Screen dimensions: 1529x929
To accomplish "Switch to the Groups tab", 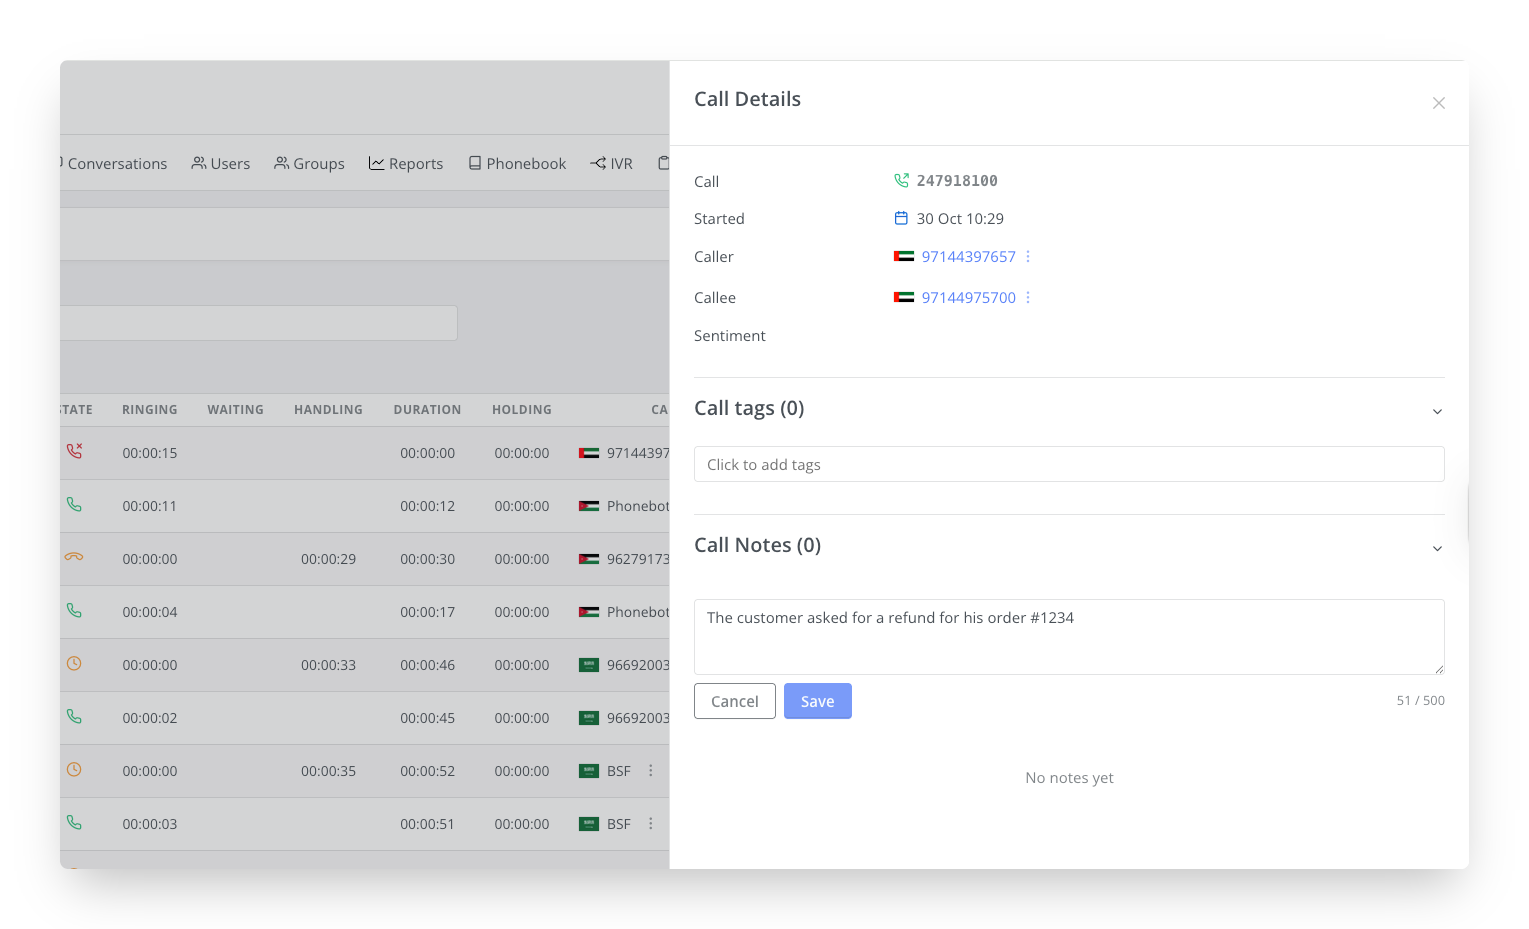I will [310, 164].
